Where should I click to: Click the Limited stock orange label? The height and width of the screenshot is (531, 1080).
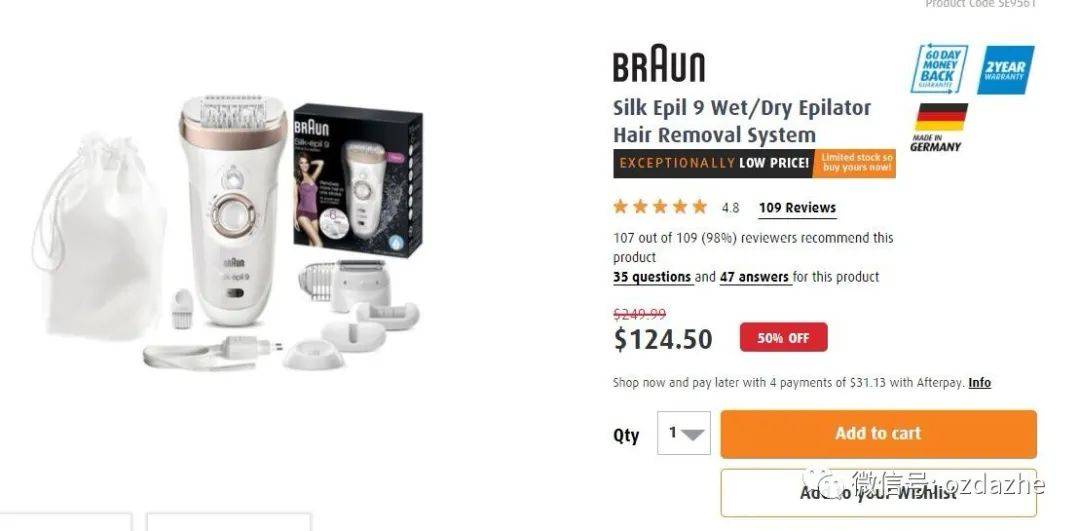tap(855, 163)
